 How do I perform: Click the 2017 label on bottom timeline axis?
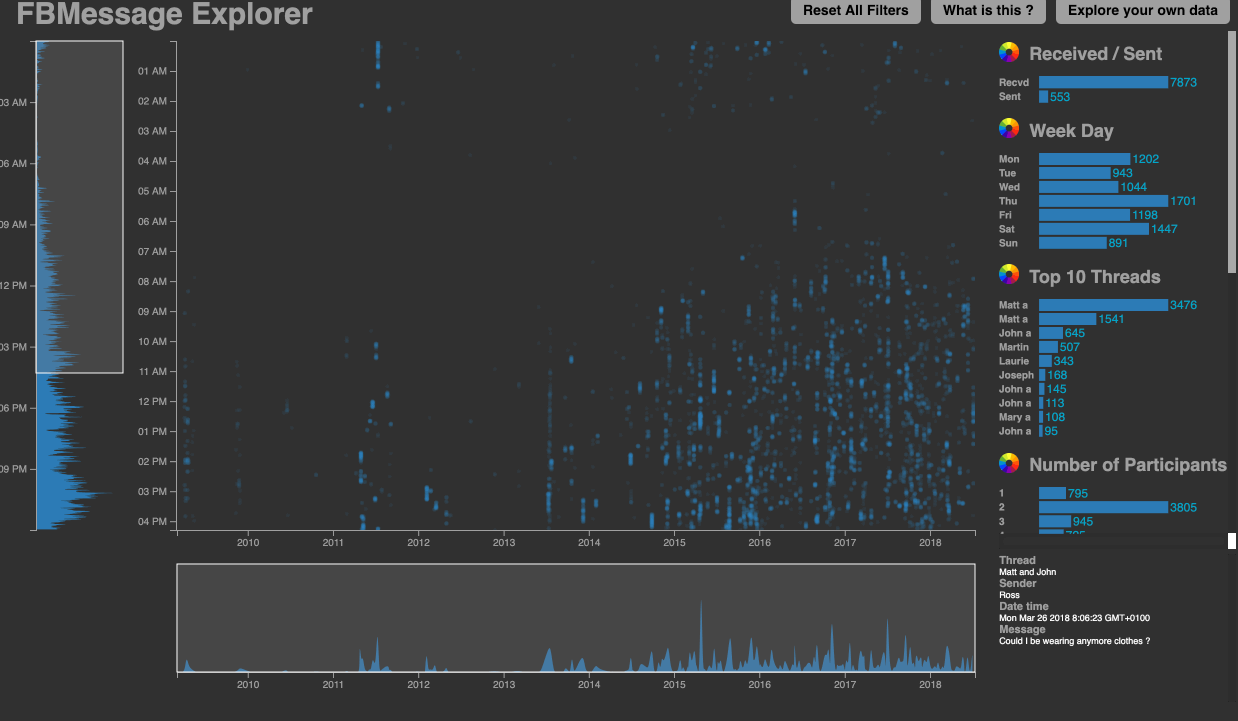tap(845, 685)
